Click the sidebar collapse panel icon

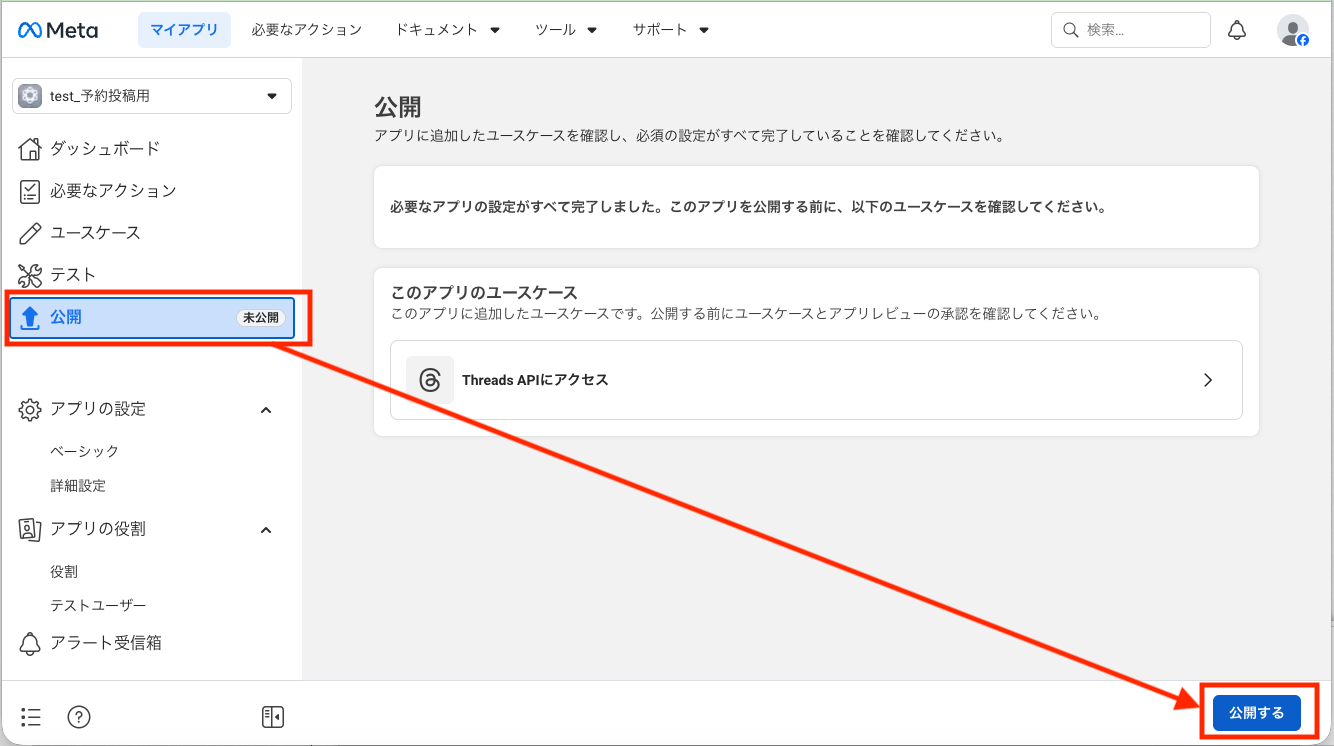[272, 716]
